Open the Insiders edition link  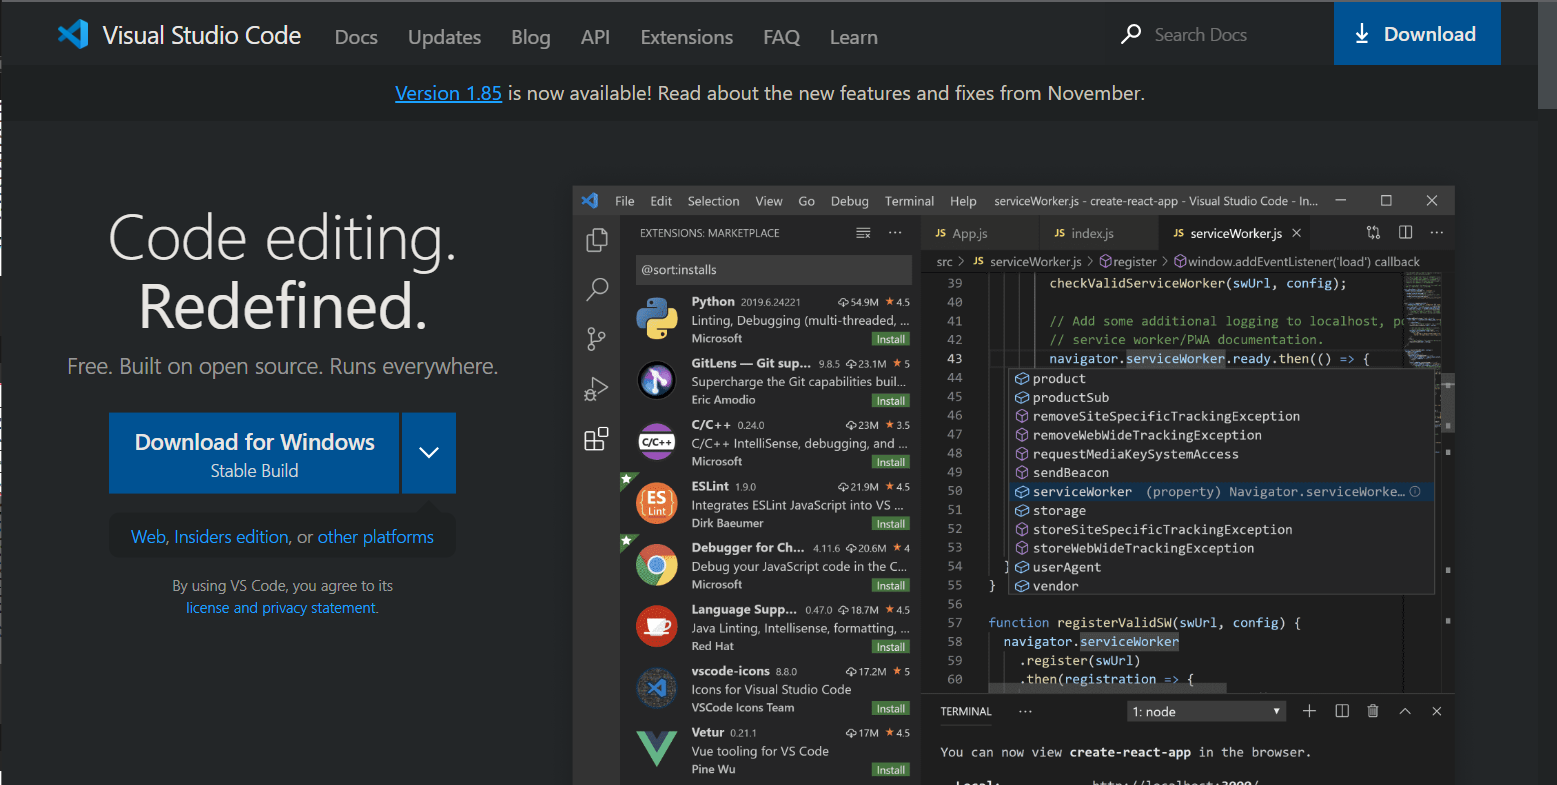[232, 537]
